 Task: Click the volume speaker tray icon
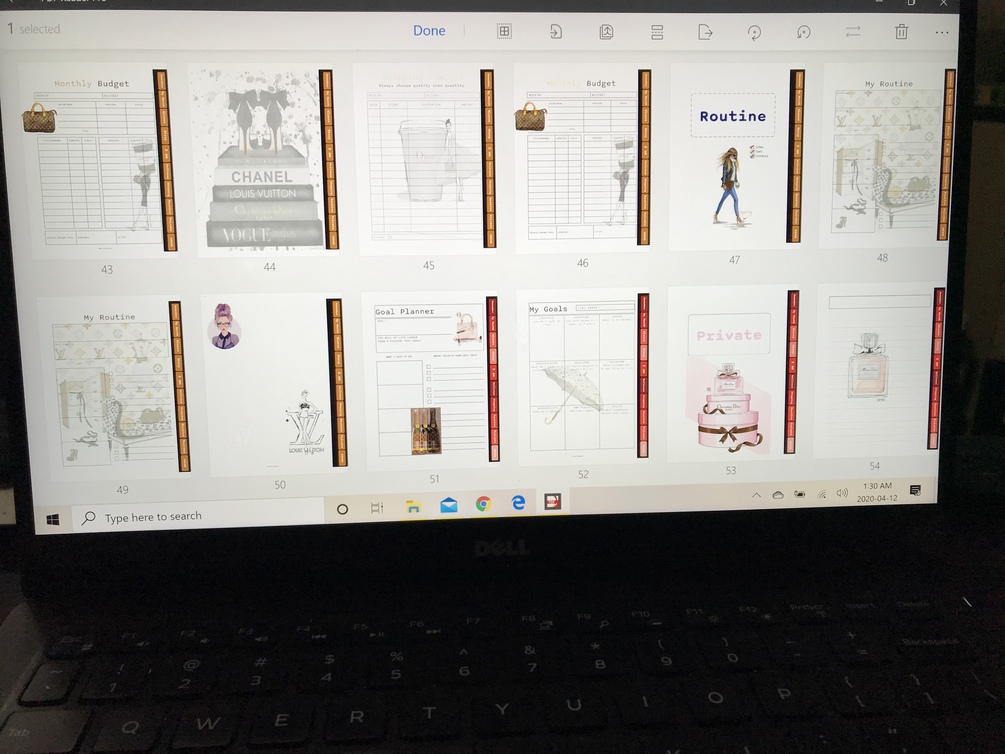pos(842,493)
